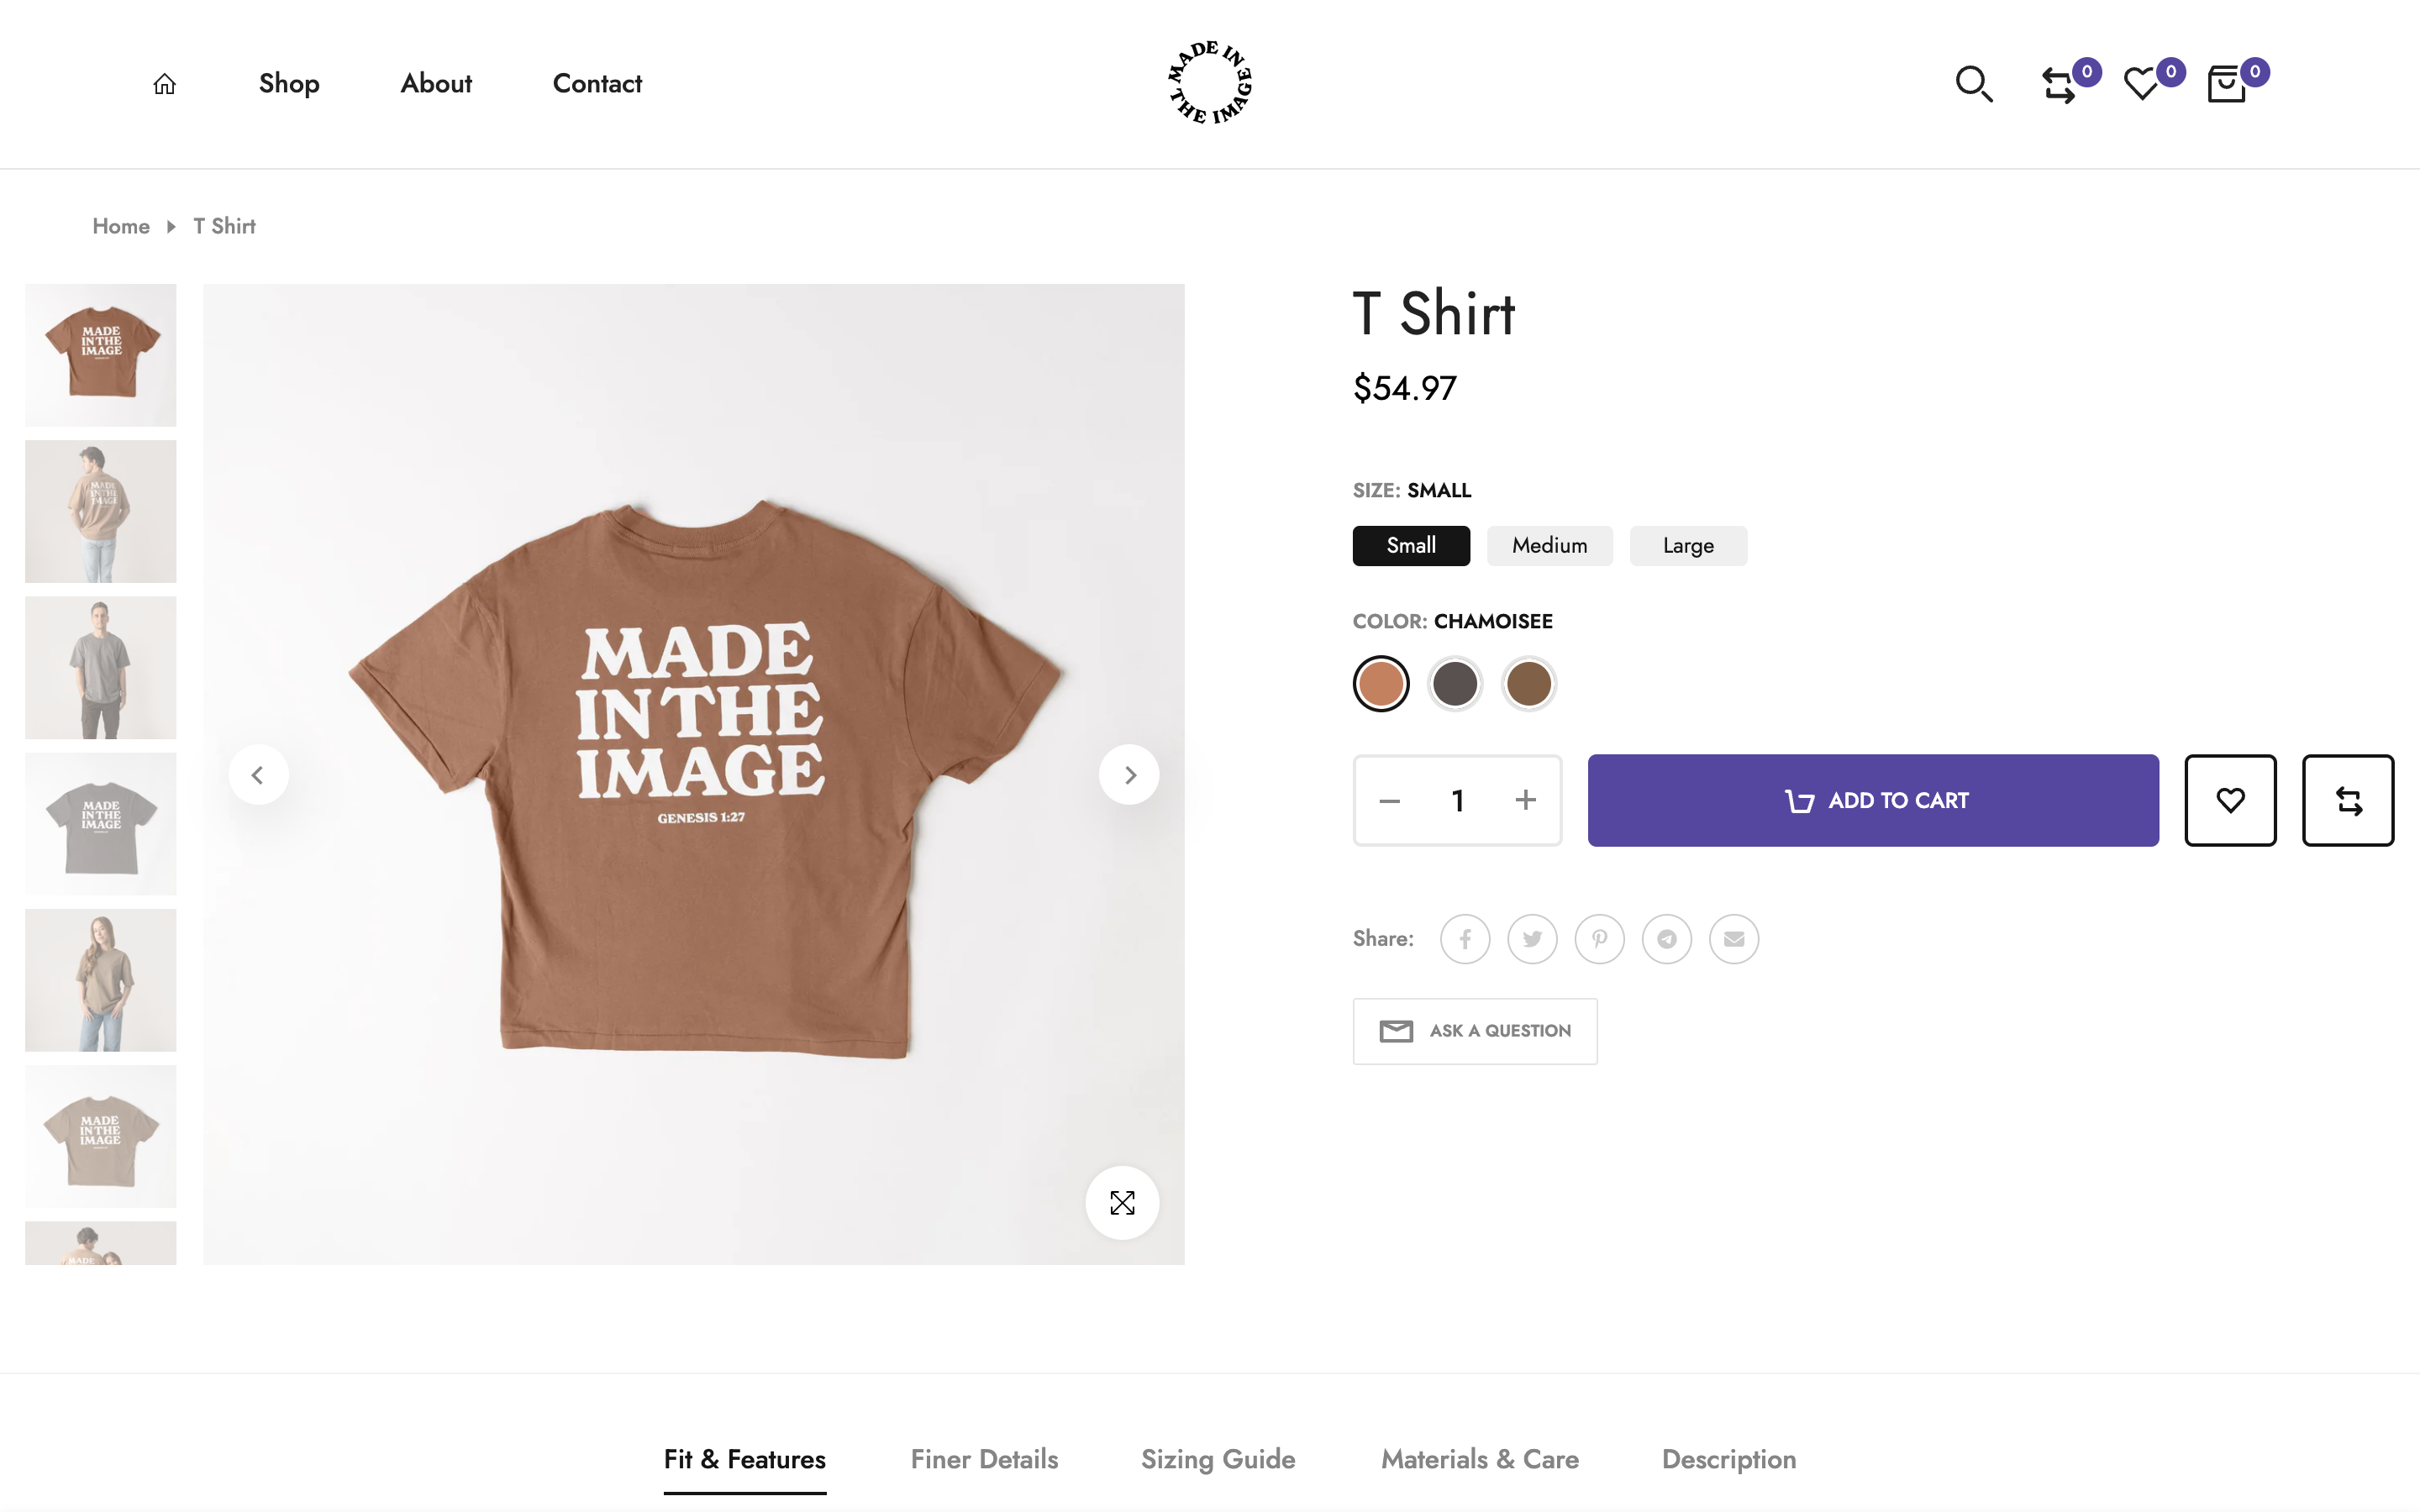Image resolution: width=2420 pixels, height=1512 pixels.
Task: Switch to the Sizing Guide tab
Action: tap(1217, 1459)
